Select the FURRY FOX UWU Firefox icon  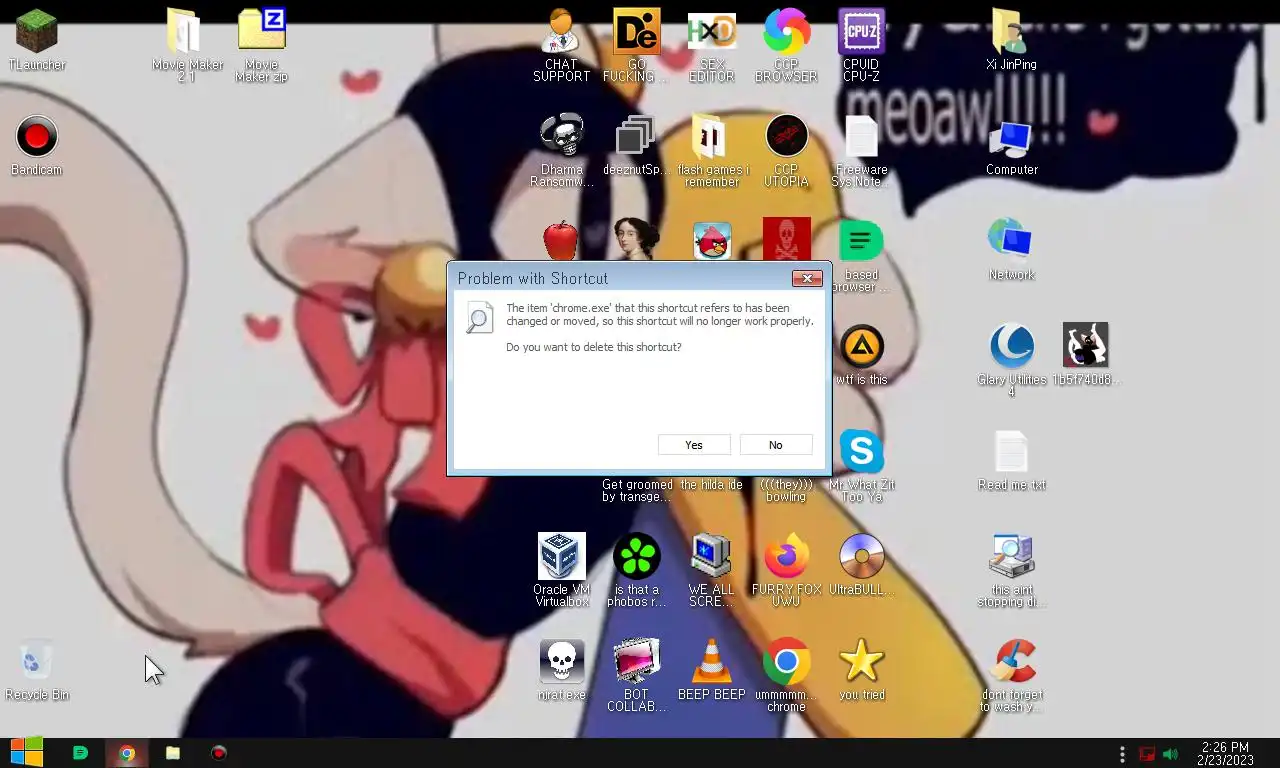point(786,570)
